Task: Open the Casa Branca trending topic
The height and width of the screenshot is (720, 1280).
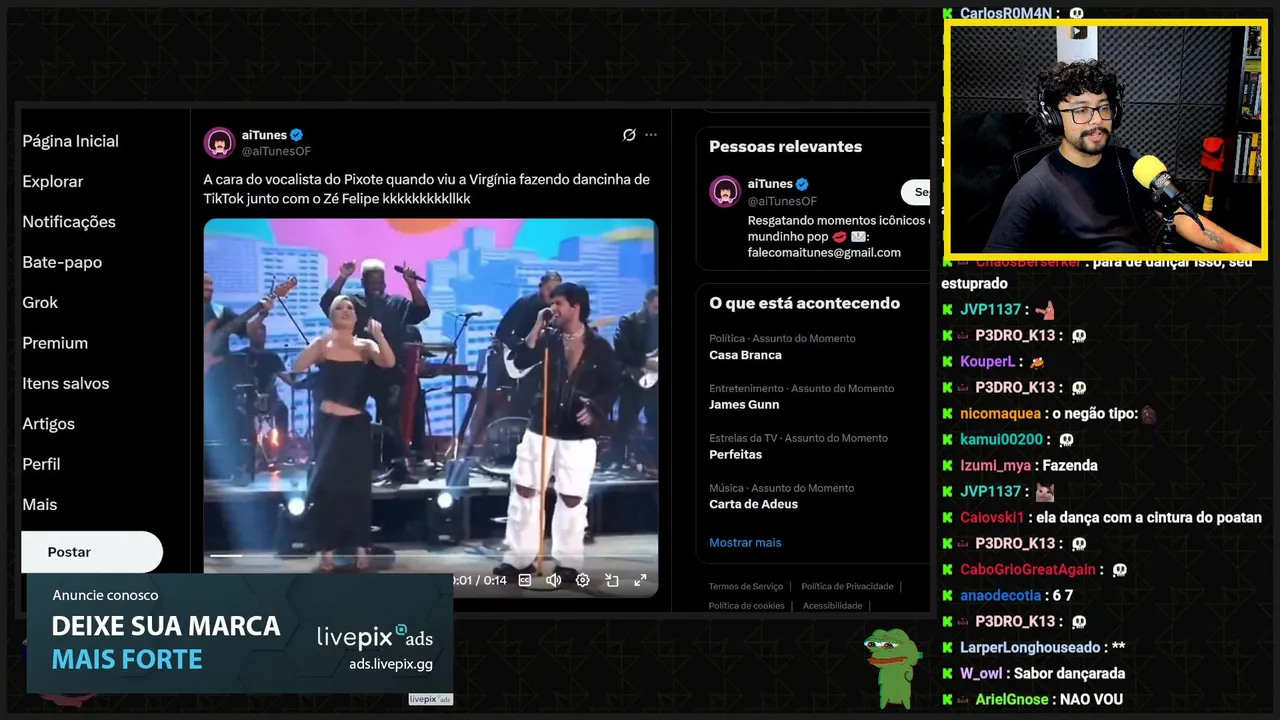Action: (745, 355)
